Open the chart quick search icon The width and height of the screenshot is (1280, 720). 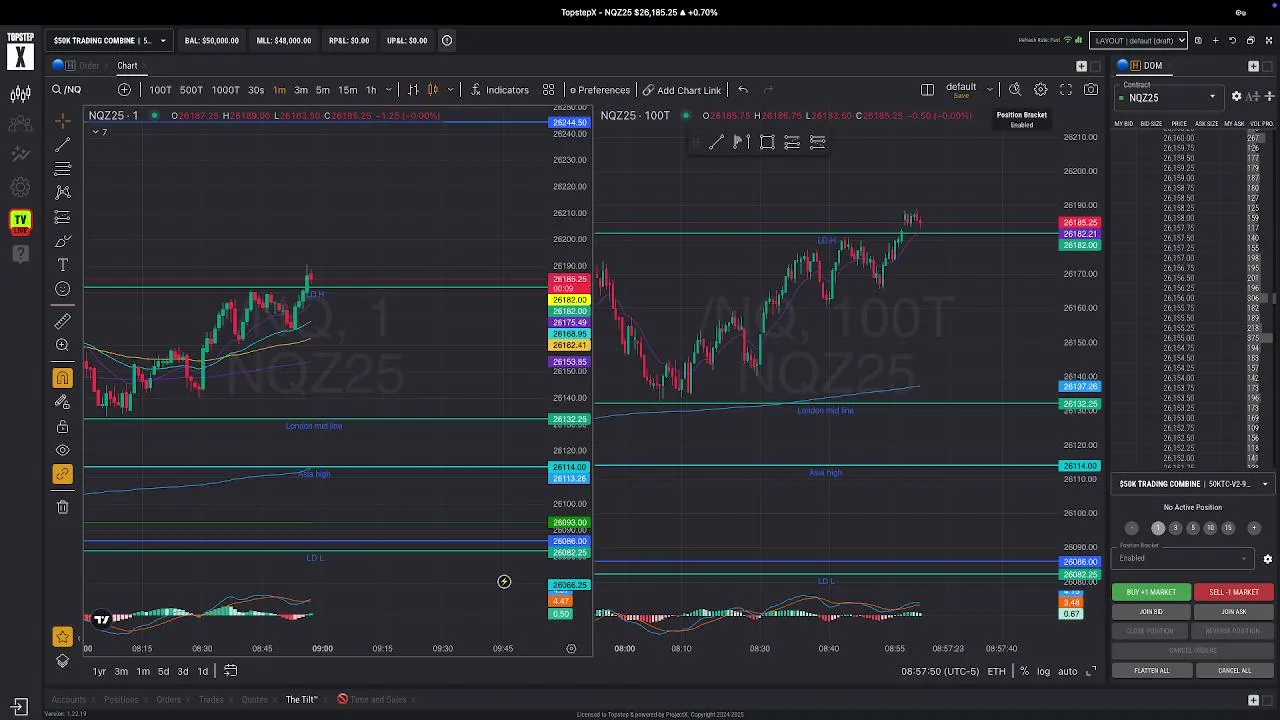click(x=1015, y=90)
